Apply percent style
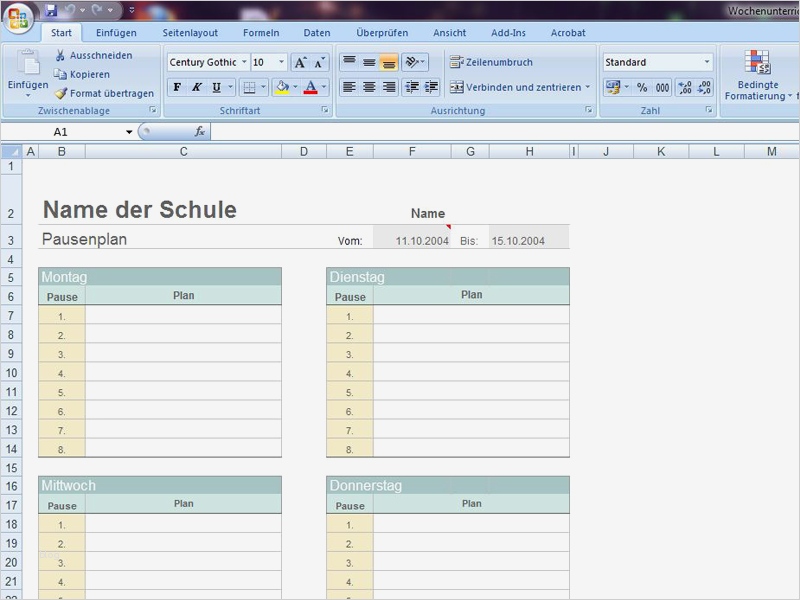This screenshot has width=800, height=600. pyautogui.click(x=642, y=87)
